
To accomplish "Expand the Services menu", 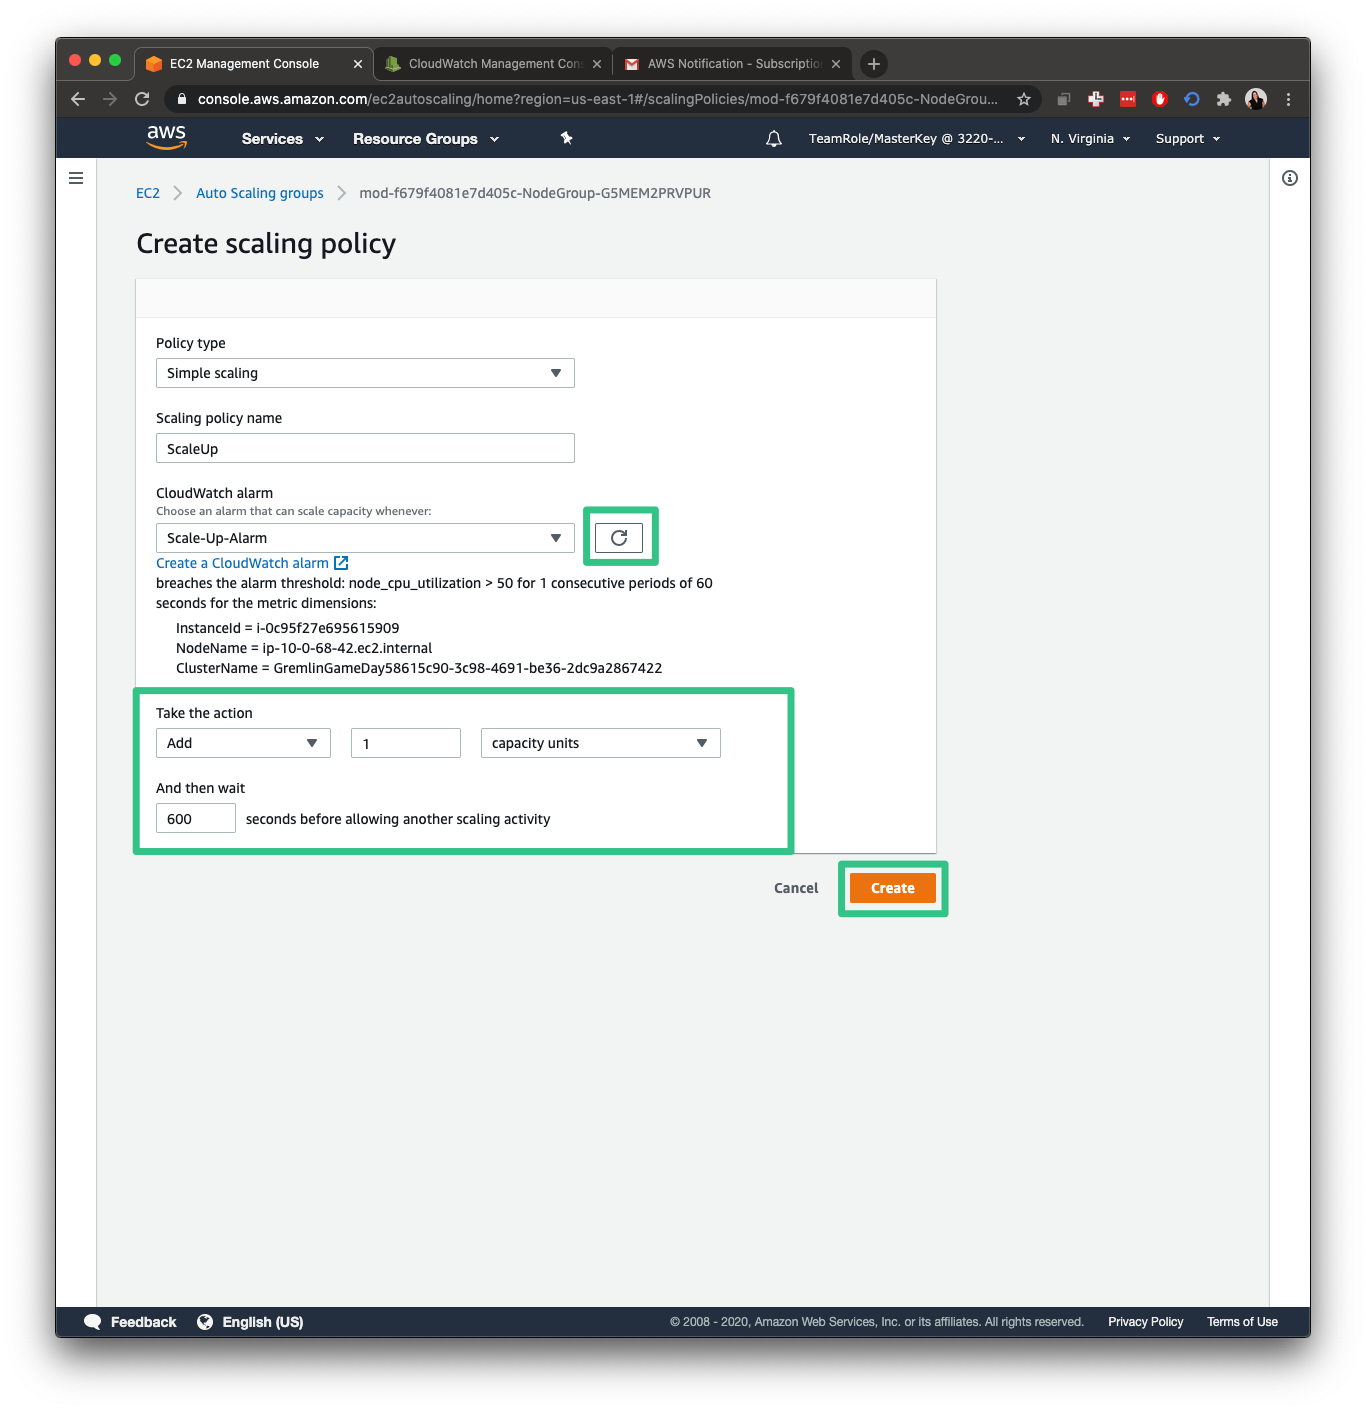I will [283, 139].
